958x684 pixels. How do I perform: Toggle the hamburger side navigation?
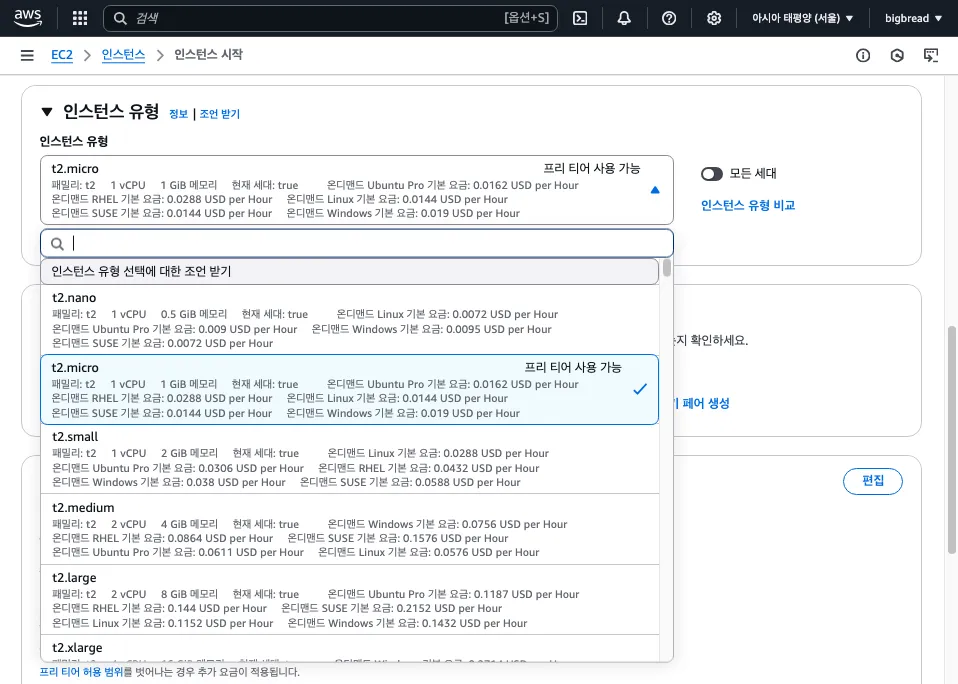coord(27,56)
